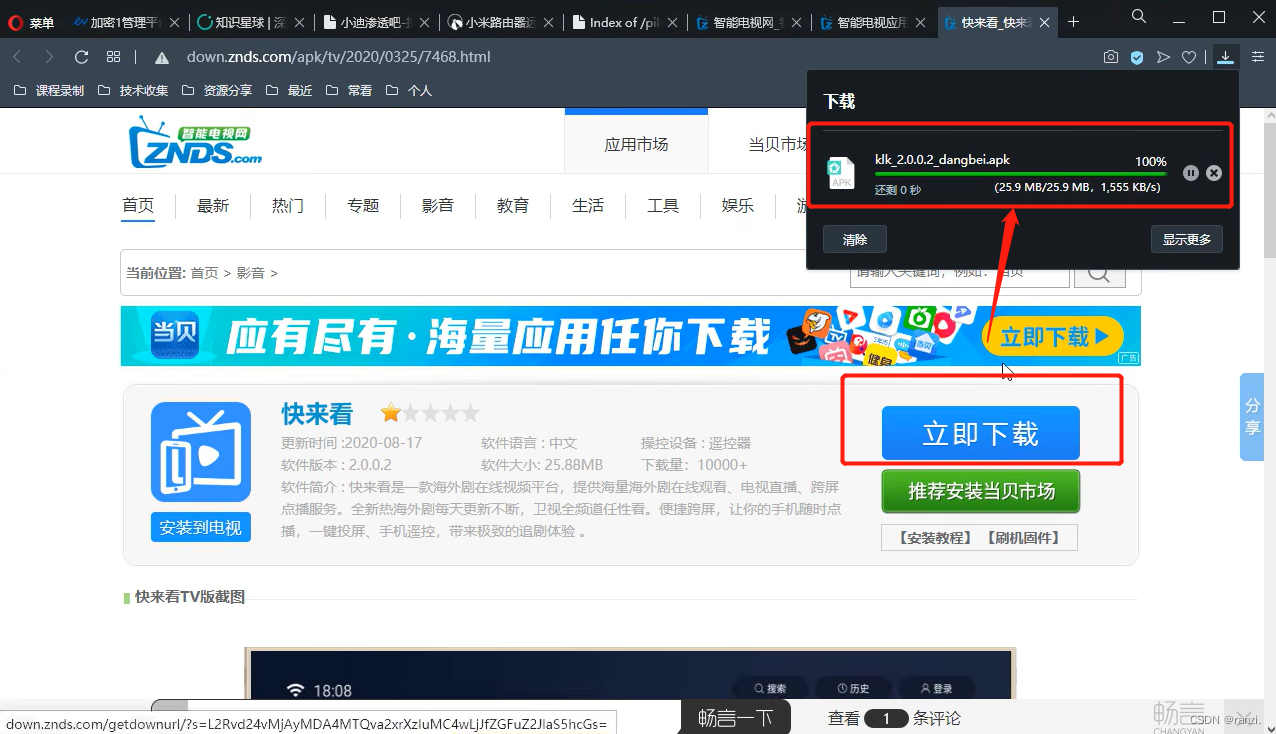
Task: Open the speed dial grid icon
Action: click(114, 57)
